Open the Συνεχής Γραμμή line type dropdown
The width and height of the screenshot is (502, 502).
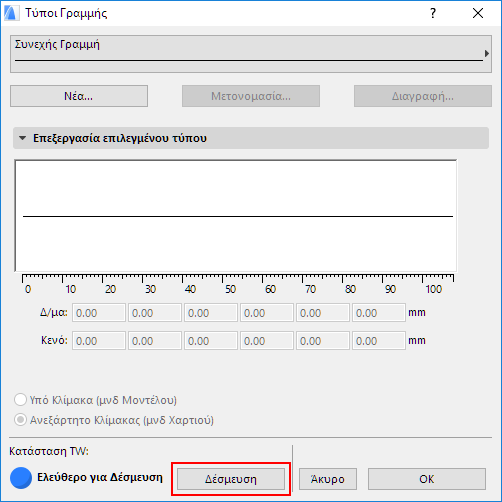[251, 54]
